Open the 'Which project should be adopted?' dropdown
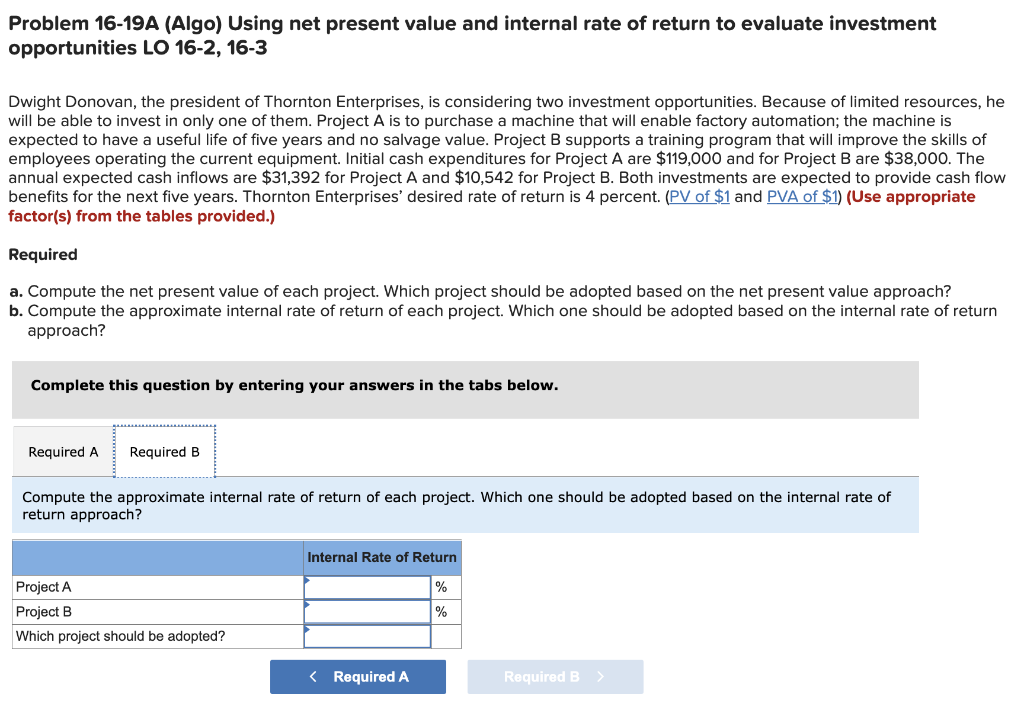This screenshot has height=713, width=1024. click(x=366, y=636)
